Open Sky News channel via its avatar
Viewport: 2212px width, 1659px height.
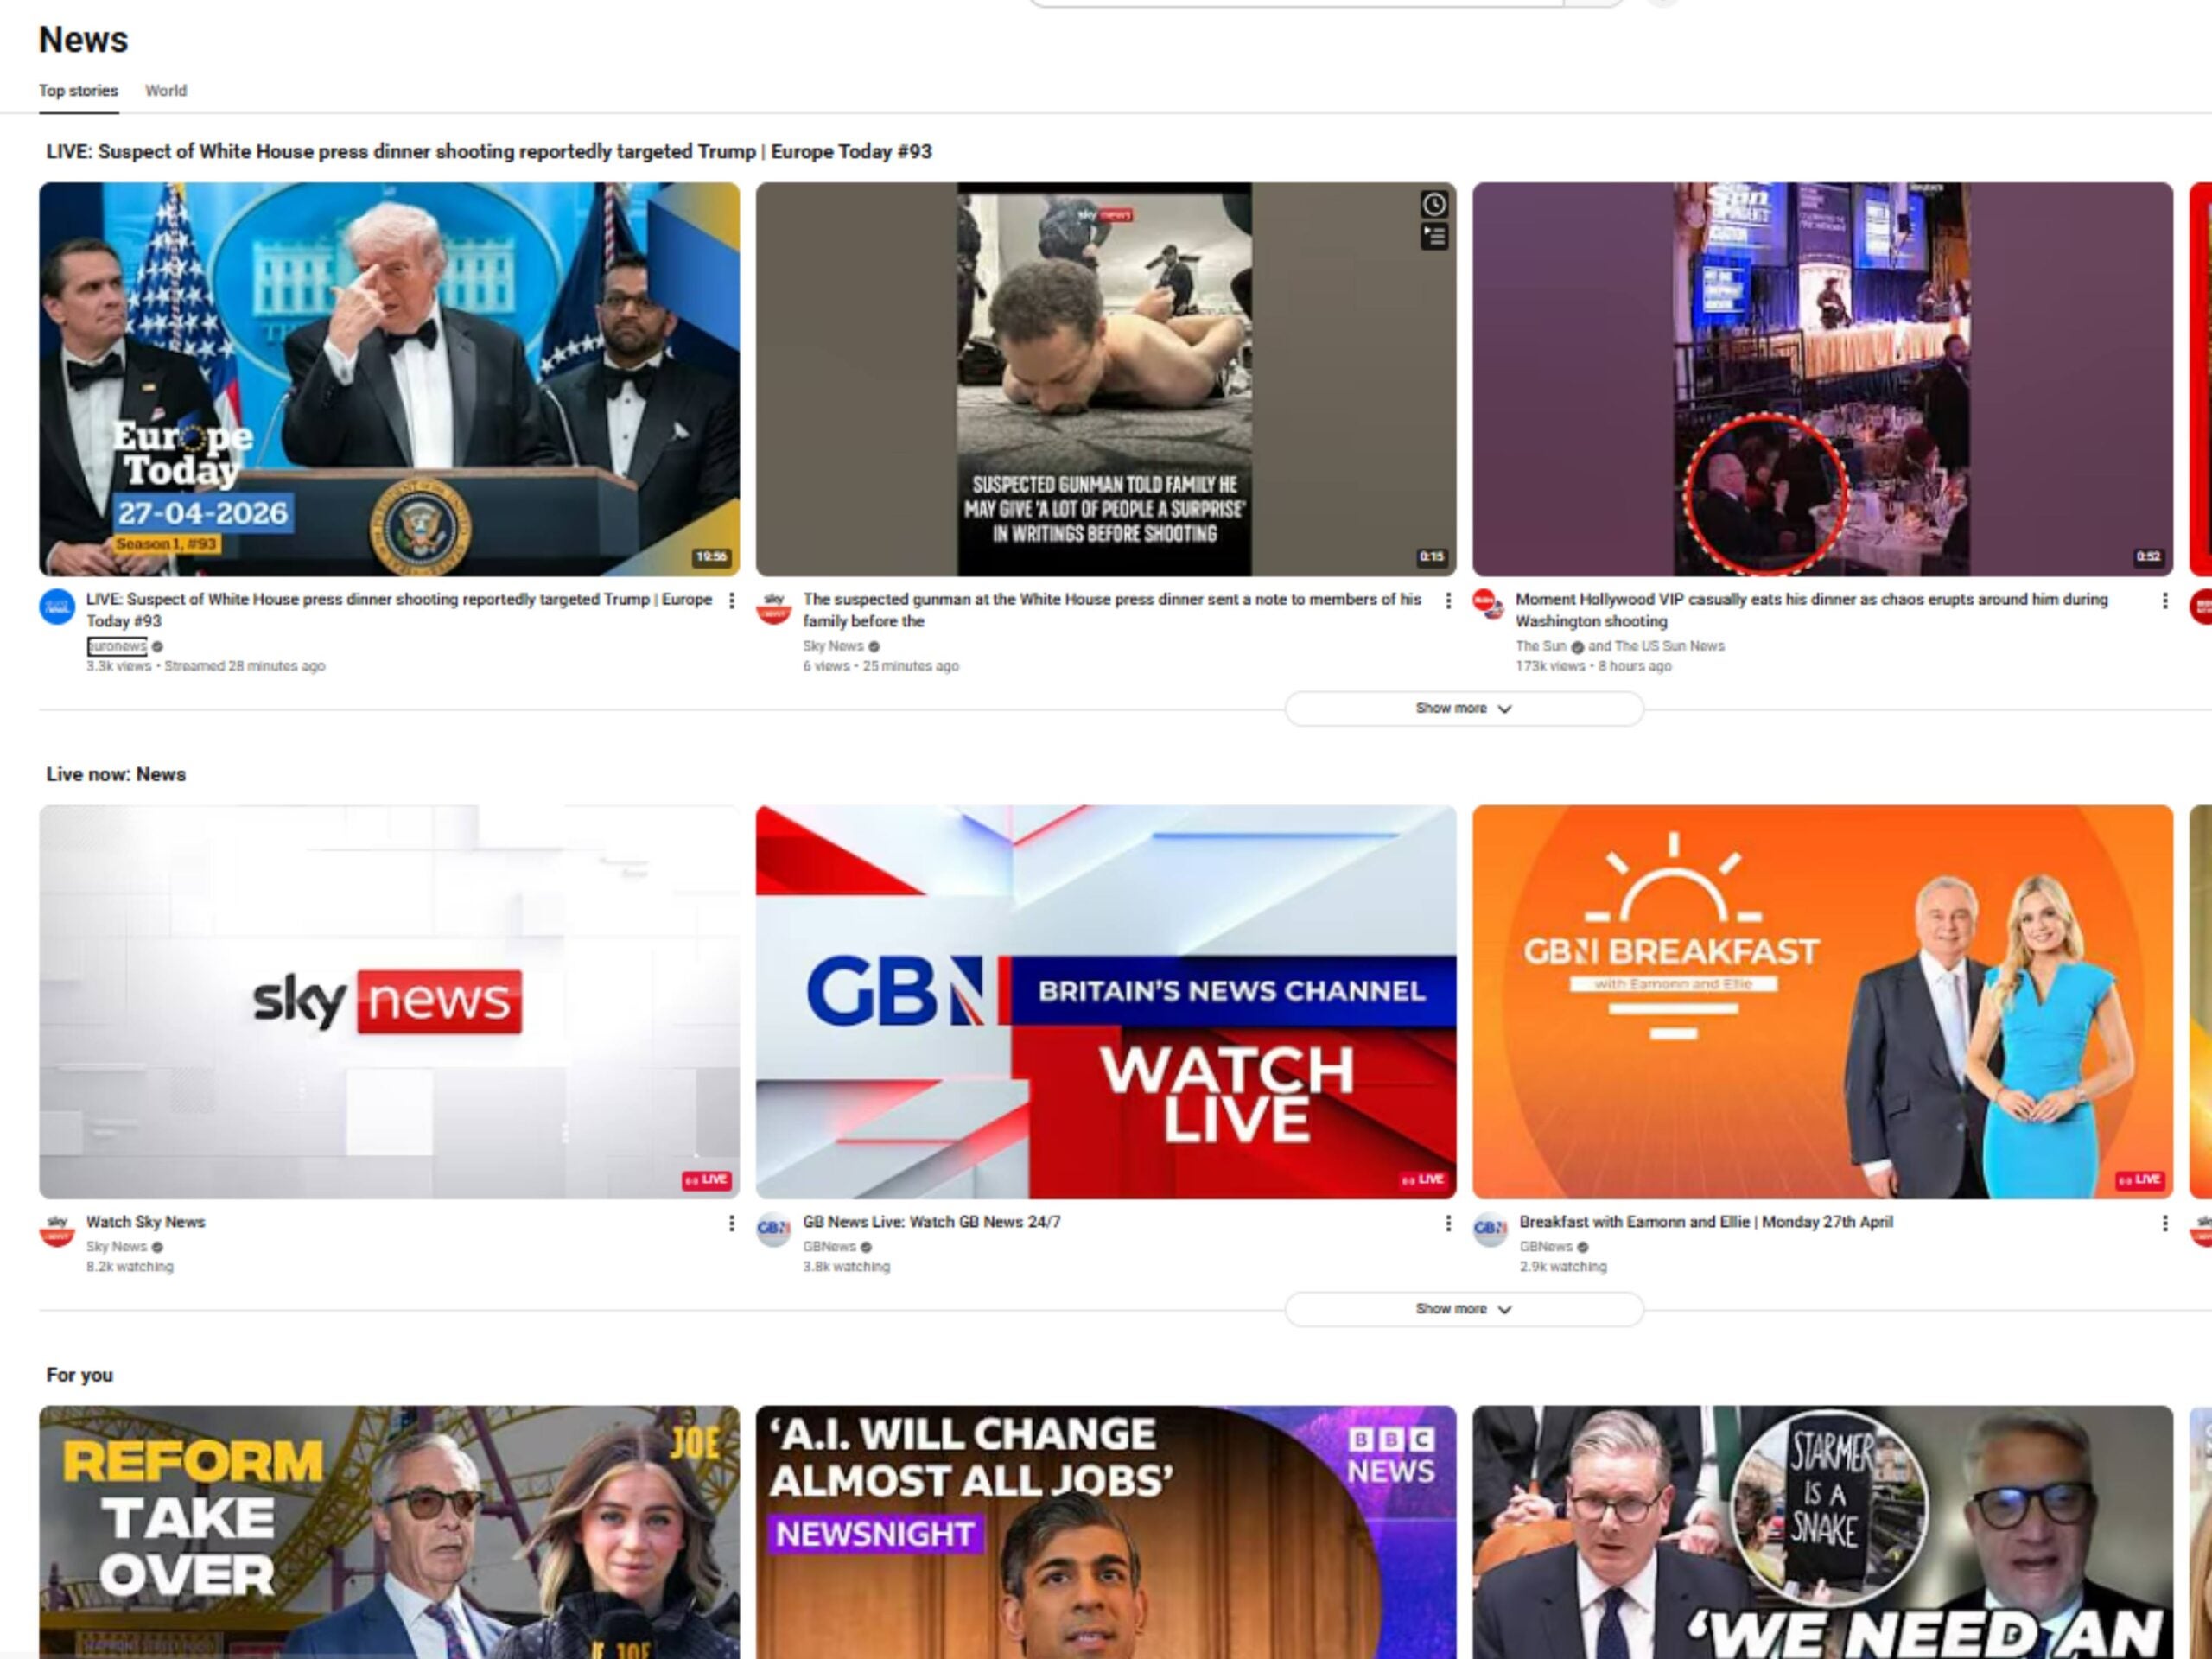point(772,606)
